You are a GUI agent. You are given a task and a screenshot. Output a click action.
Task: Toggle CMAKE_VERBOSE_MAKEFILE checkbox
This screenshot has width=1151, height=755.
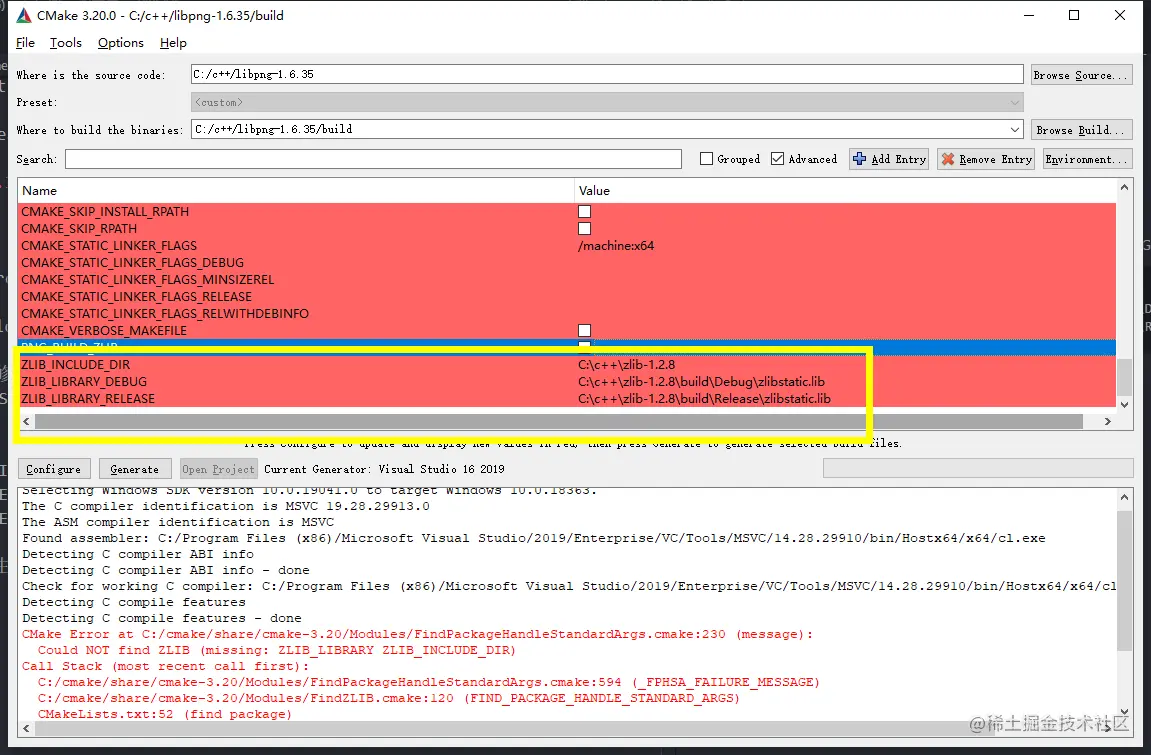tap(584, 330)
